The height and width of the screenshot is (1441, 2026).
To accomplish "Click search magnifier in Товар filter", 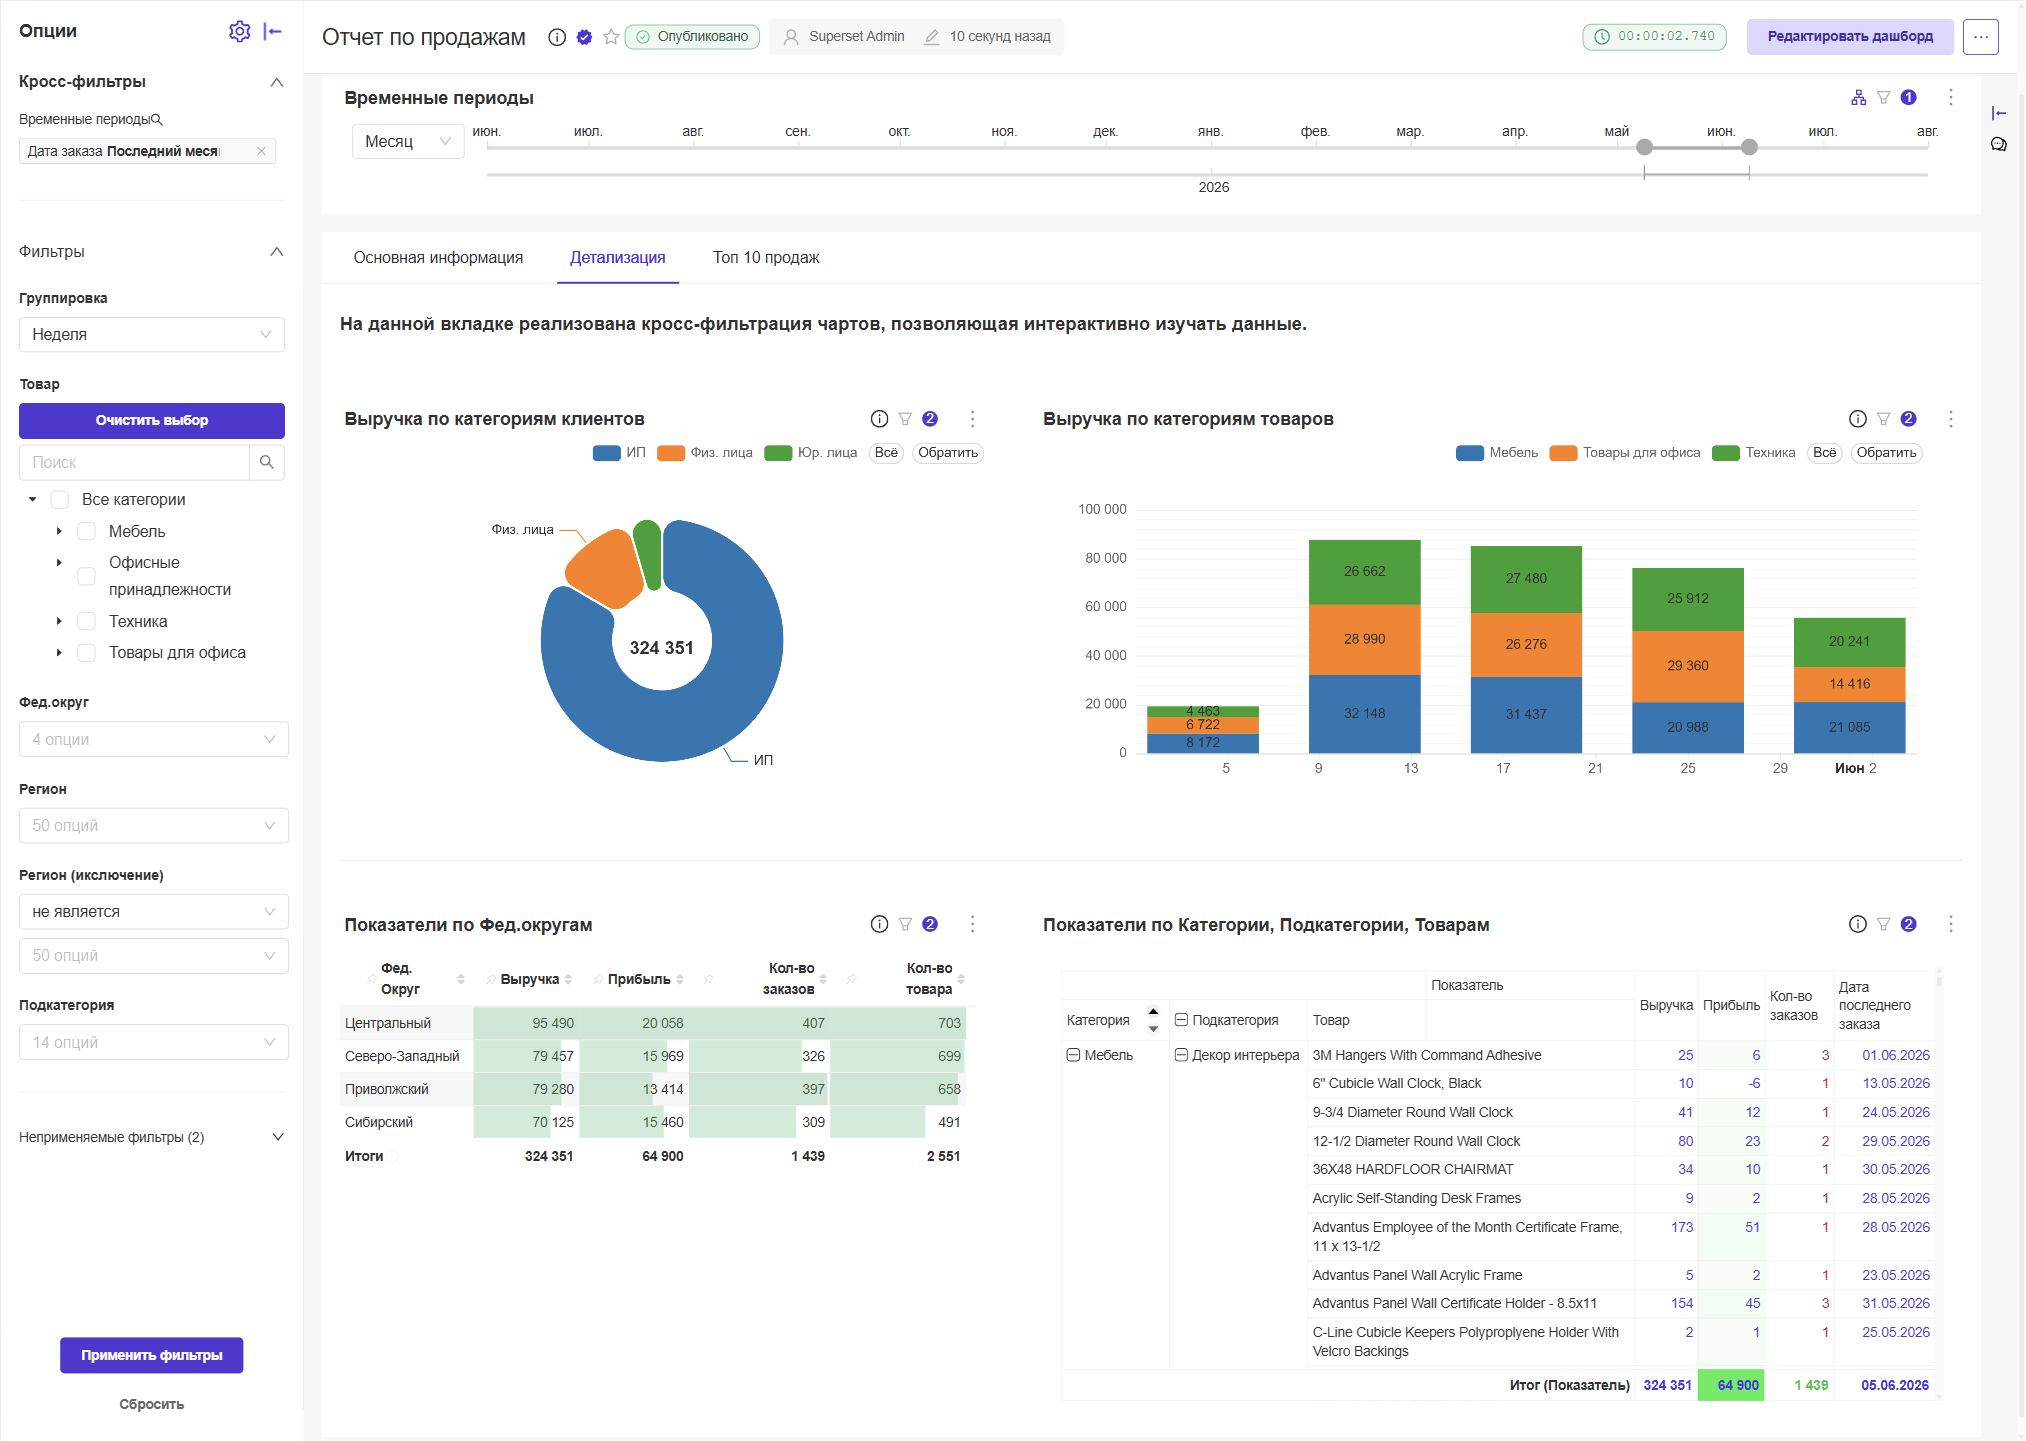I will [267, 462].
